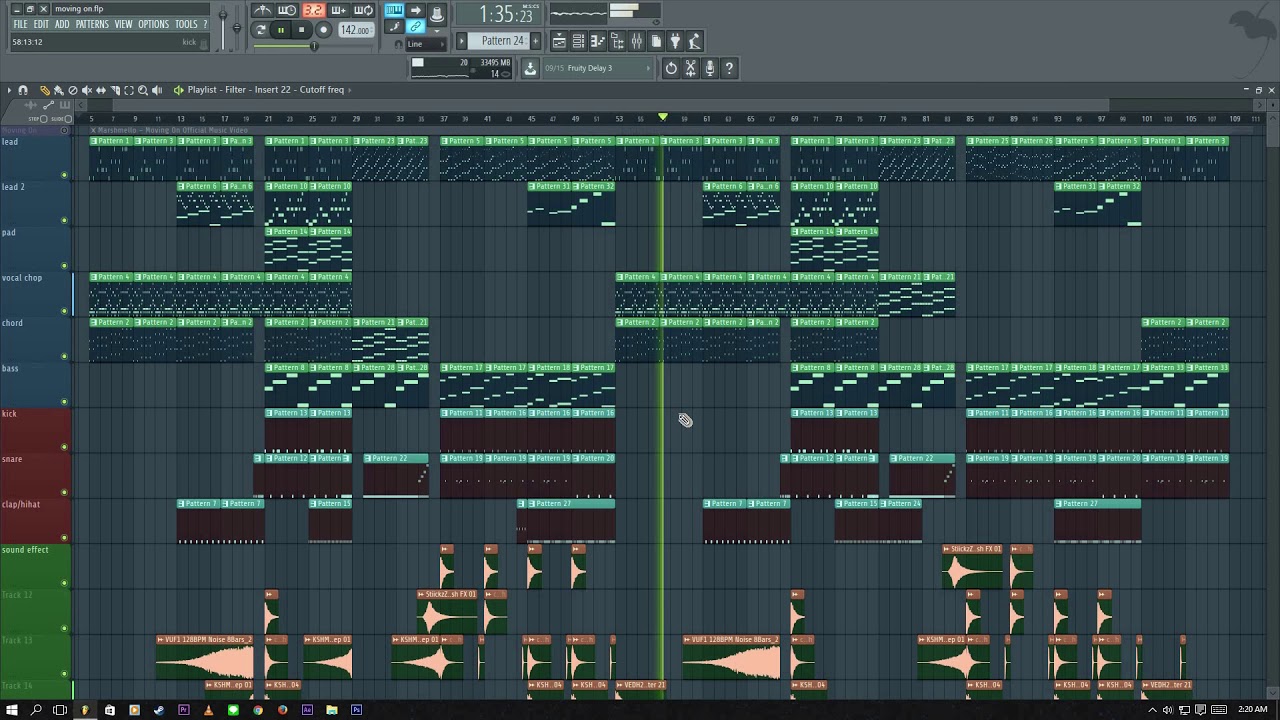Click the audio editor scissors icon
This screenshot has height=720, width=1280.
pos(691,68)
